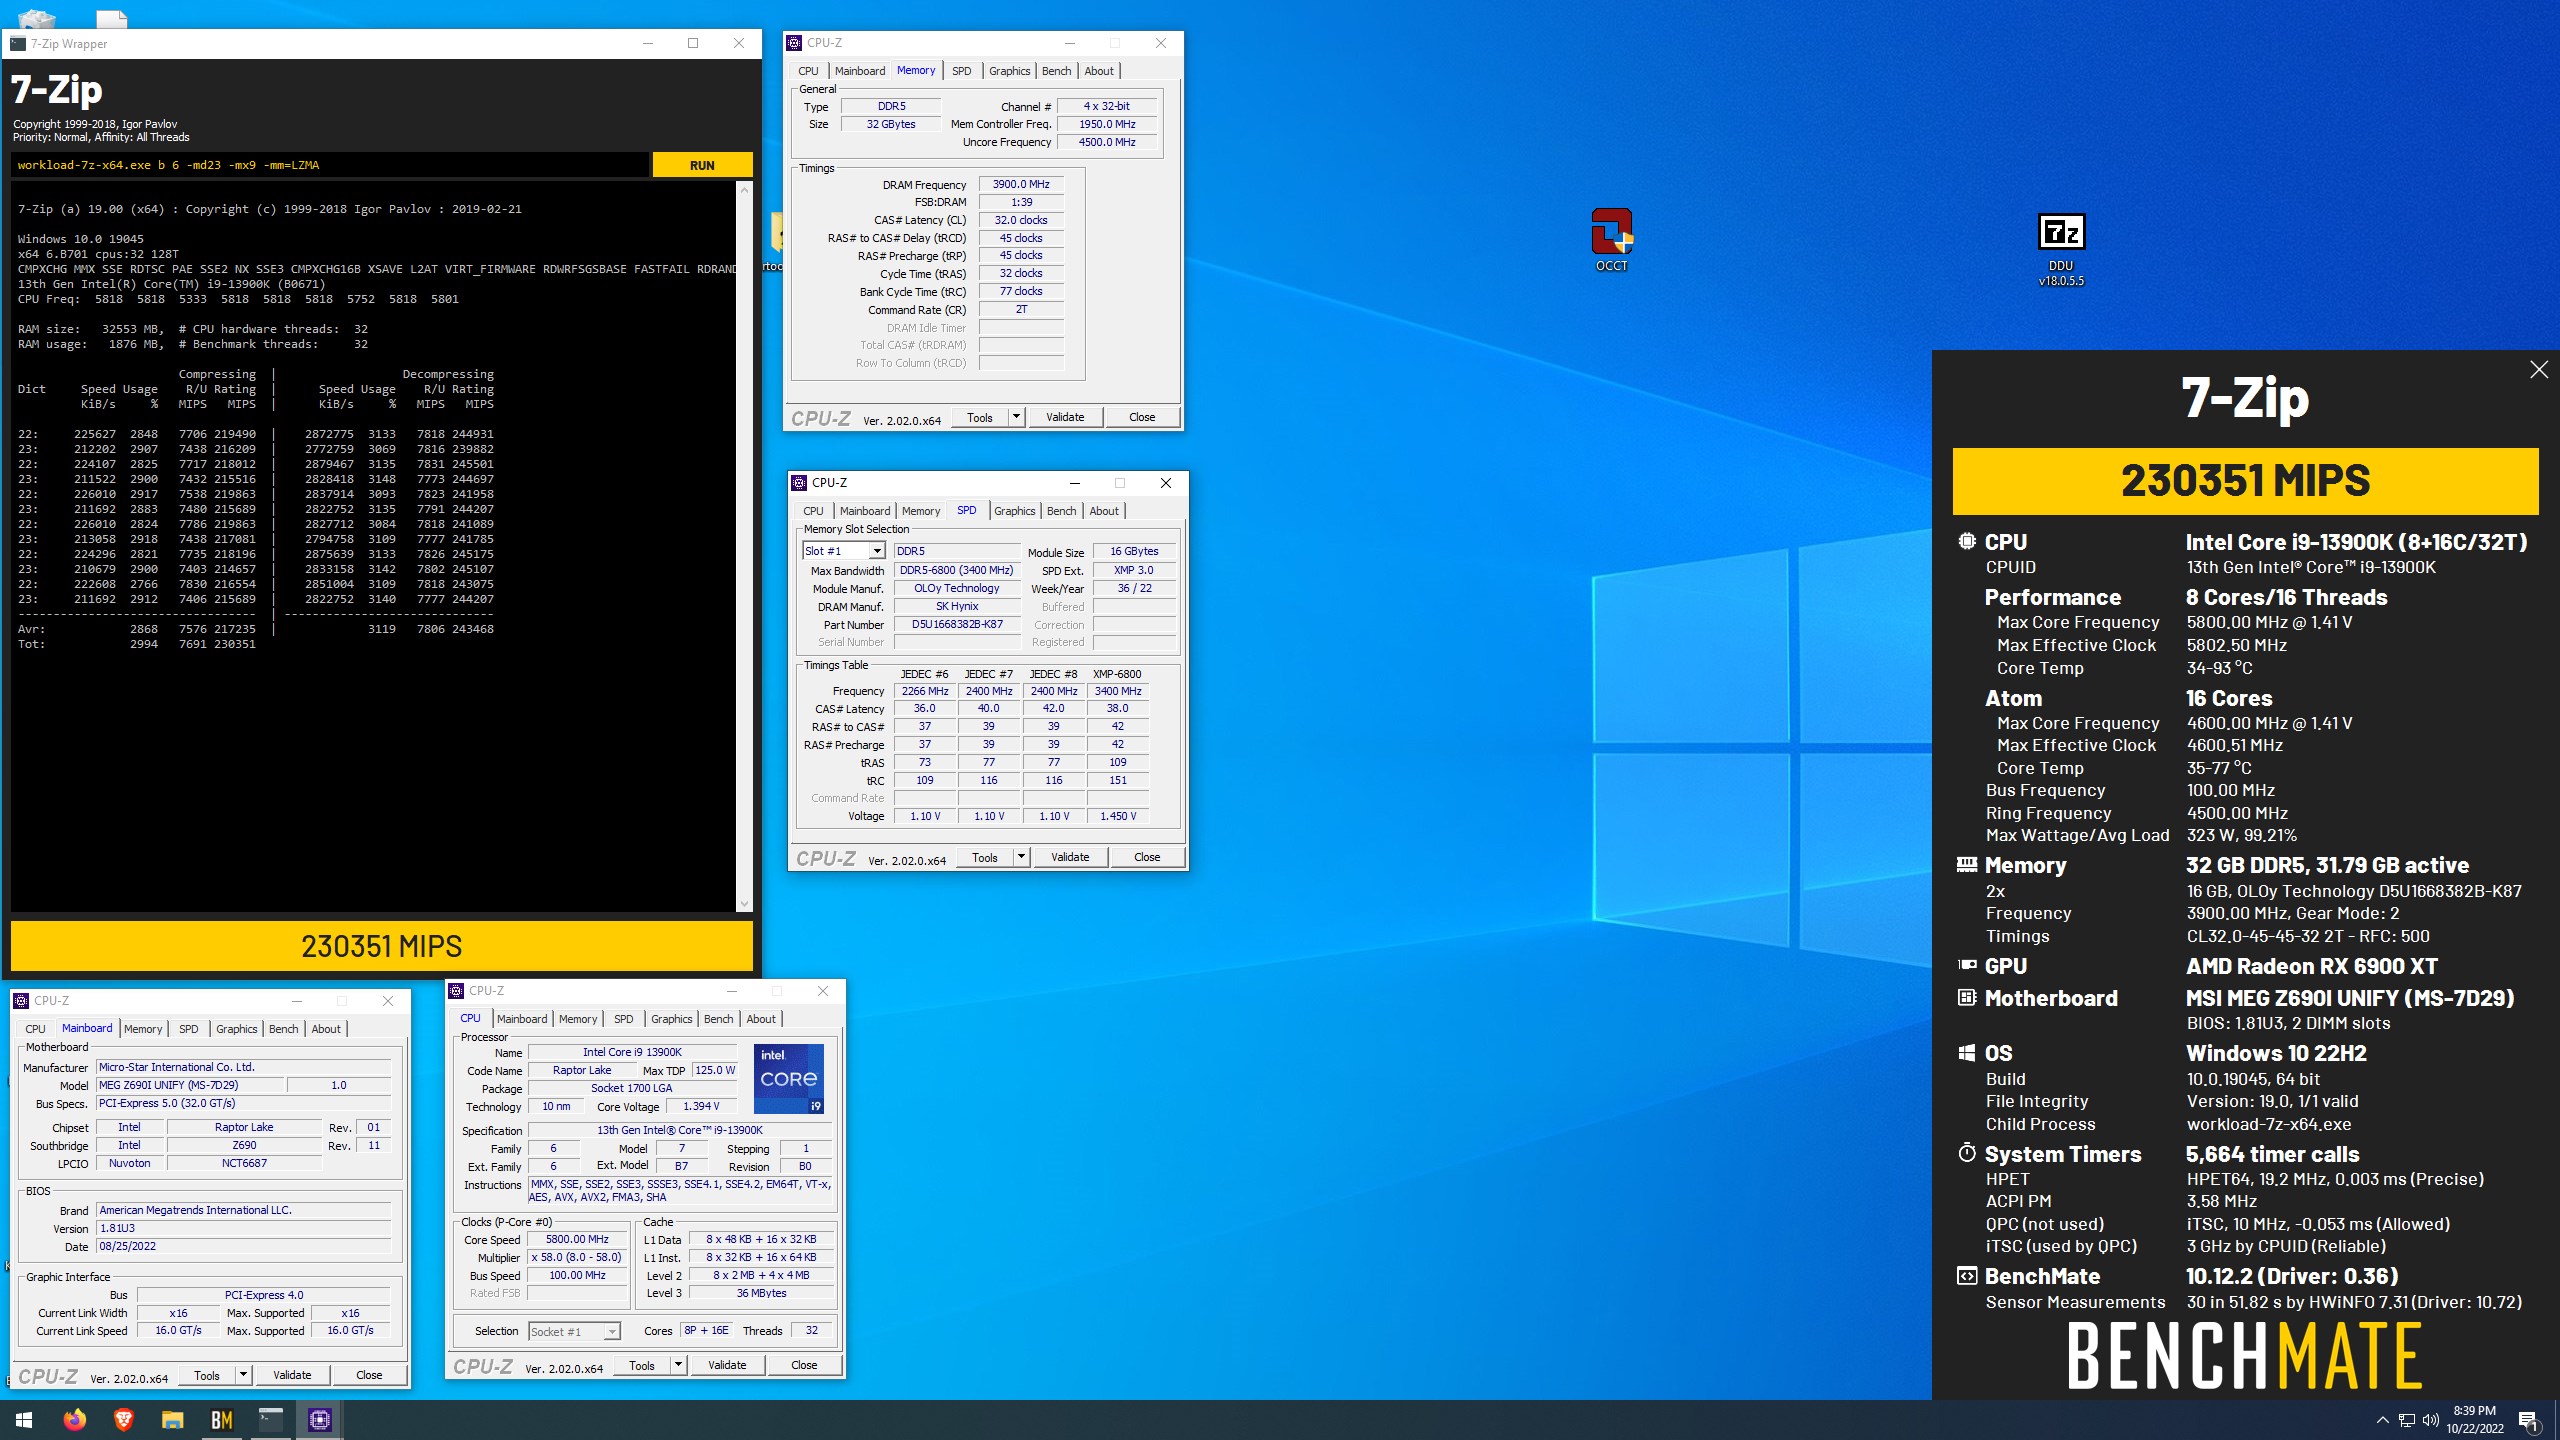Launch Brave browser from the taskbar
Viewport: 2560px width, 1440px height.
tap(123, 1419)
